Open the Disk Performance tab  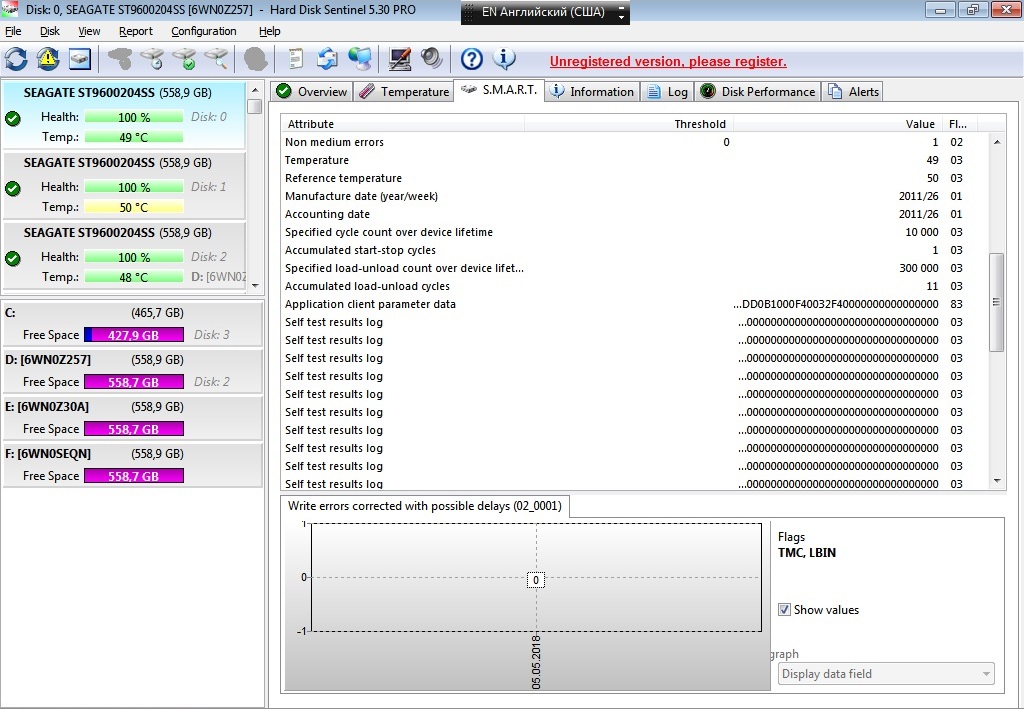point(758,91)
